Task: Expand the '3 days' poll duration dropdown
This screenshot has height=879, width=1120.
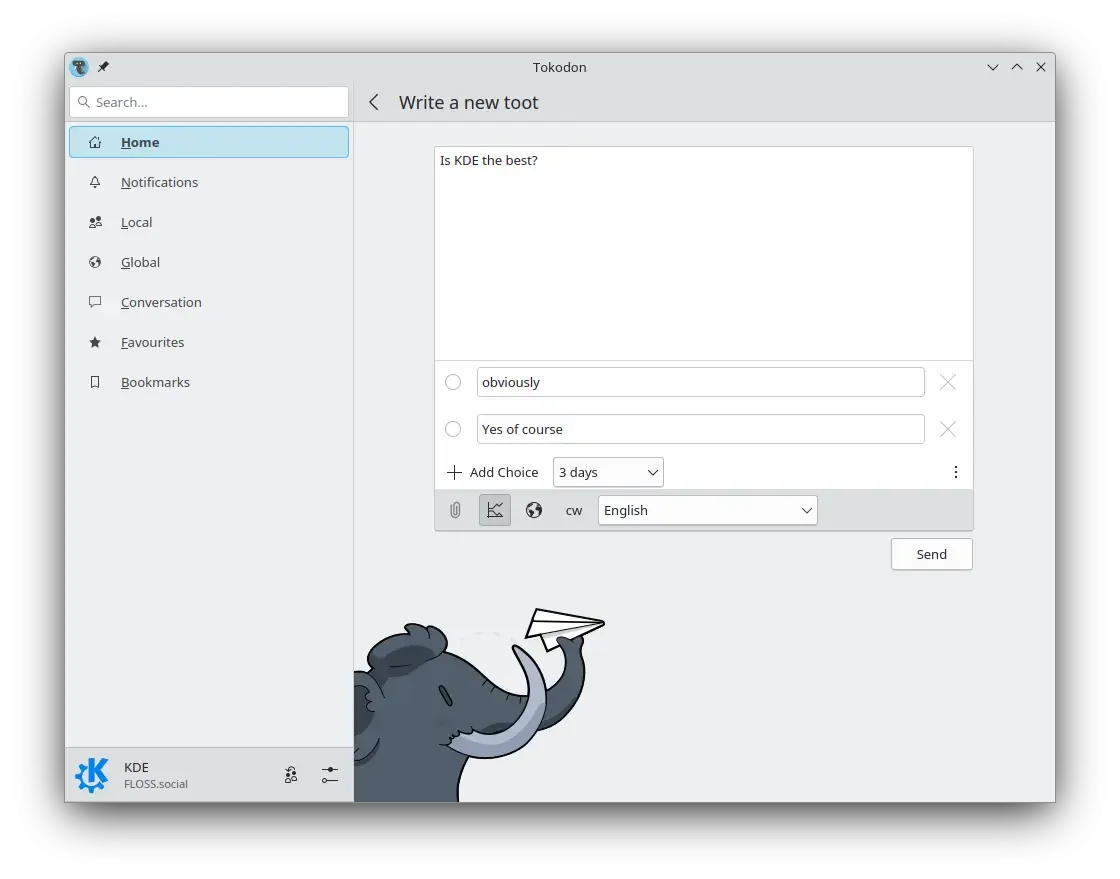Action: 608,472
